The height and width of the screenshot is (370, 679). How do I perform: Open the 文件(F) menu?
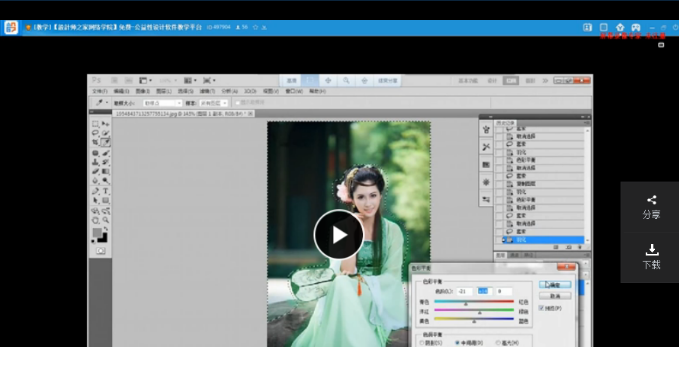(x=99, y=91)
